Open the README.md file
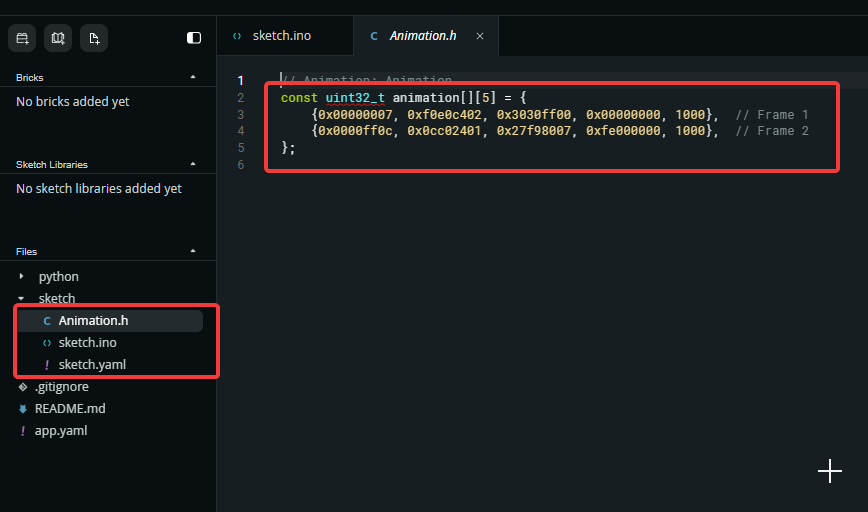Viewport: 868px width, 512px height. (x=70, y=408)
